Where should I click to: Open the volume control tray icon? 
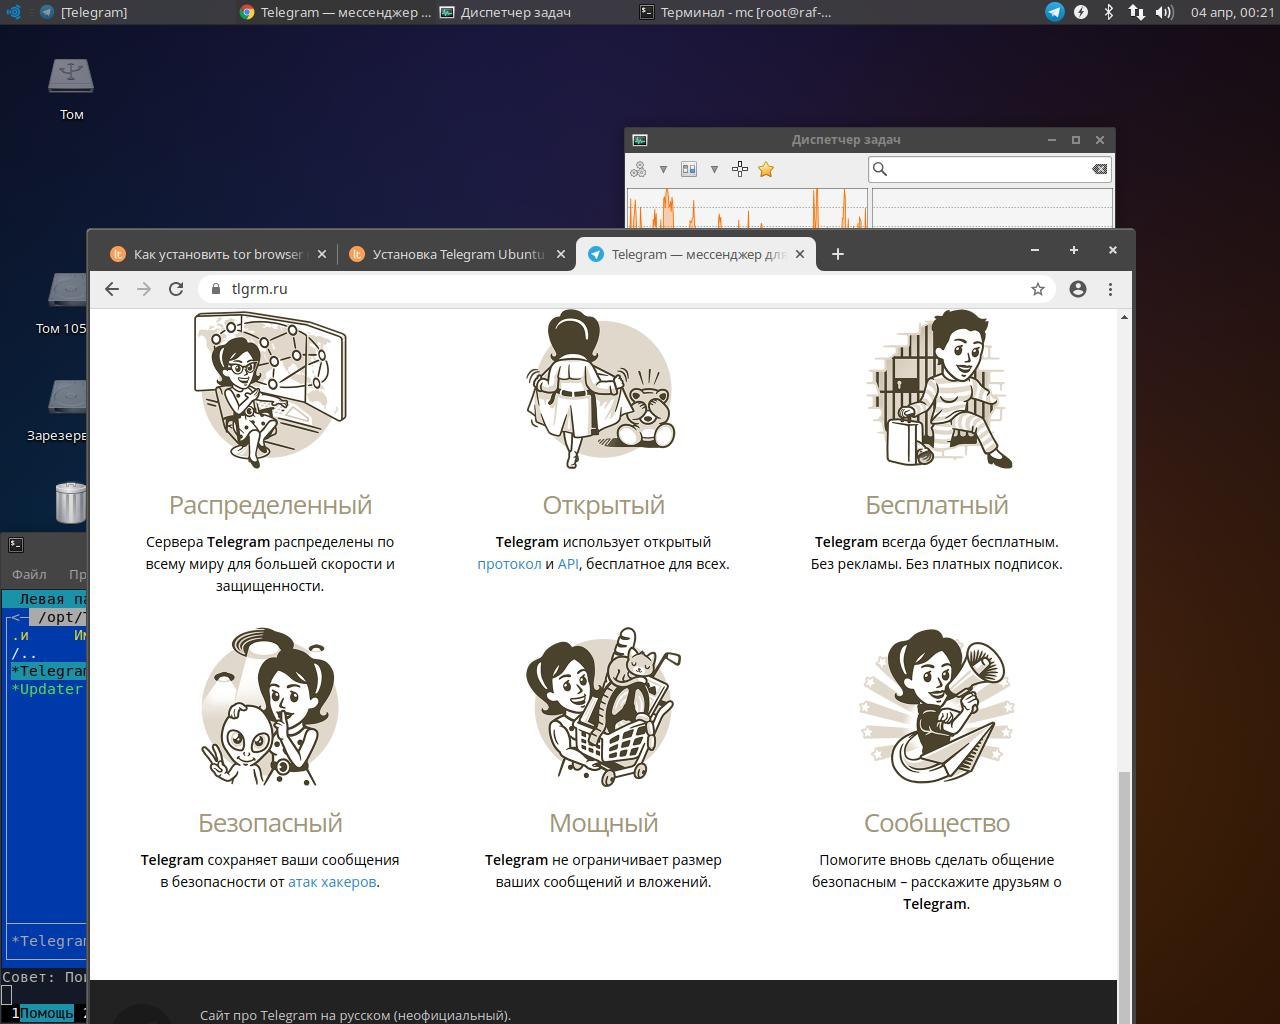pos(1164,12)
